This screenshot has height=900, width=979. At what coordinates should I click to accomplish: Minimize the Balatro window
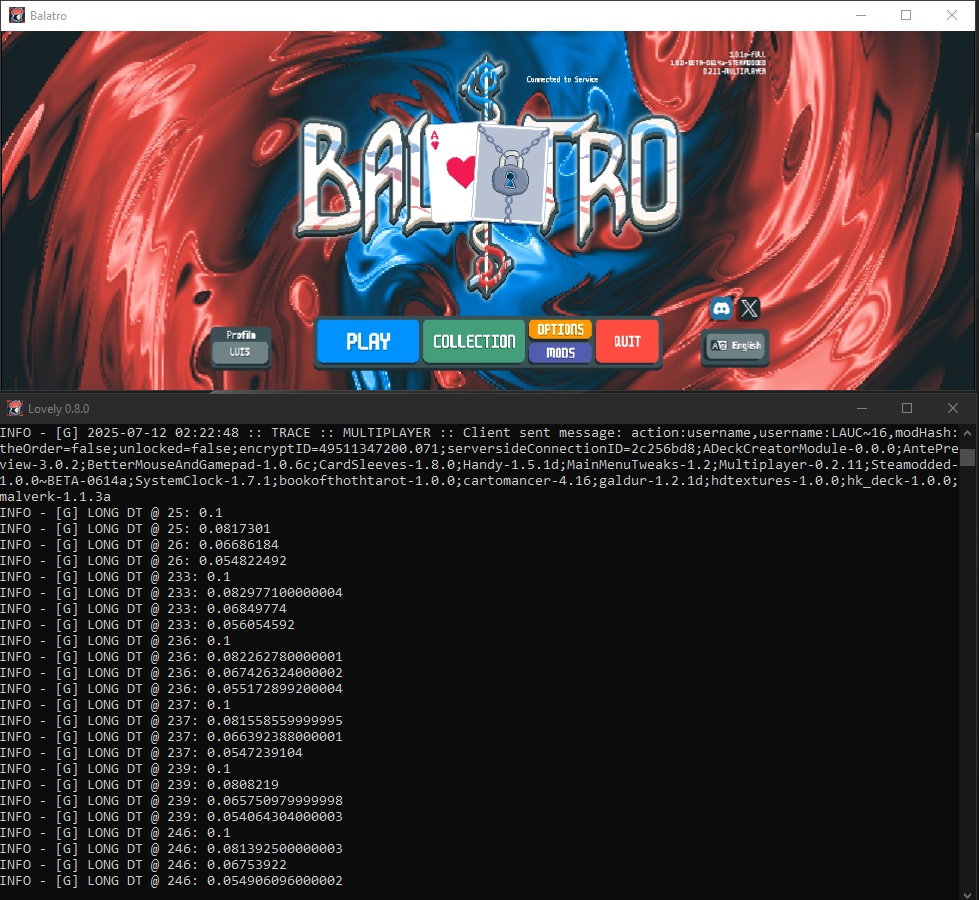pos(861,15)
